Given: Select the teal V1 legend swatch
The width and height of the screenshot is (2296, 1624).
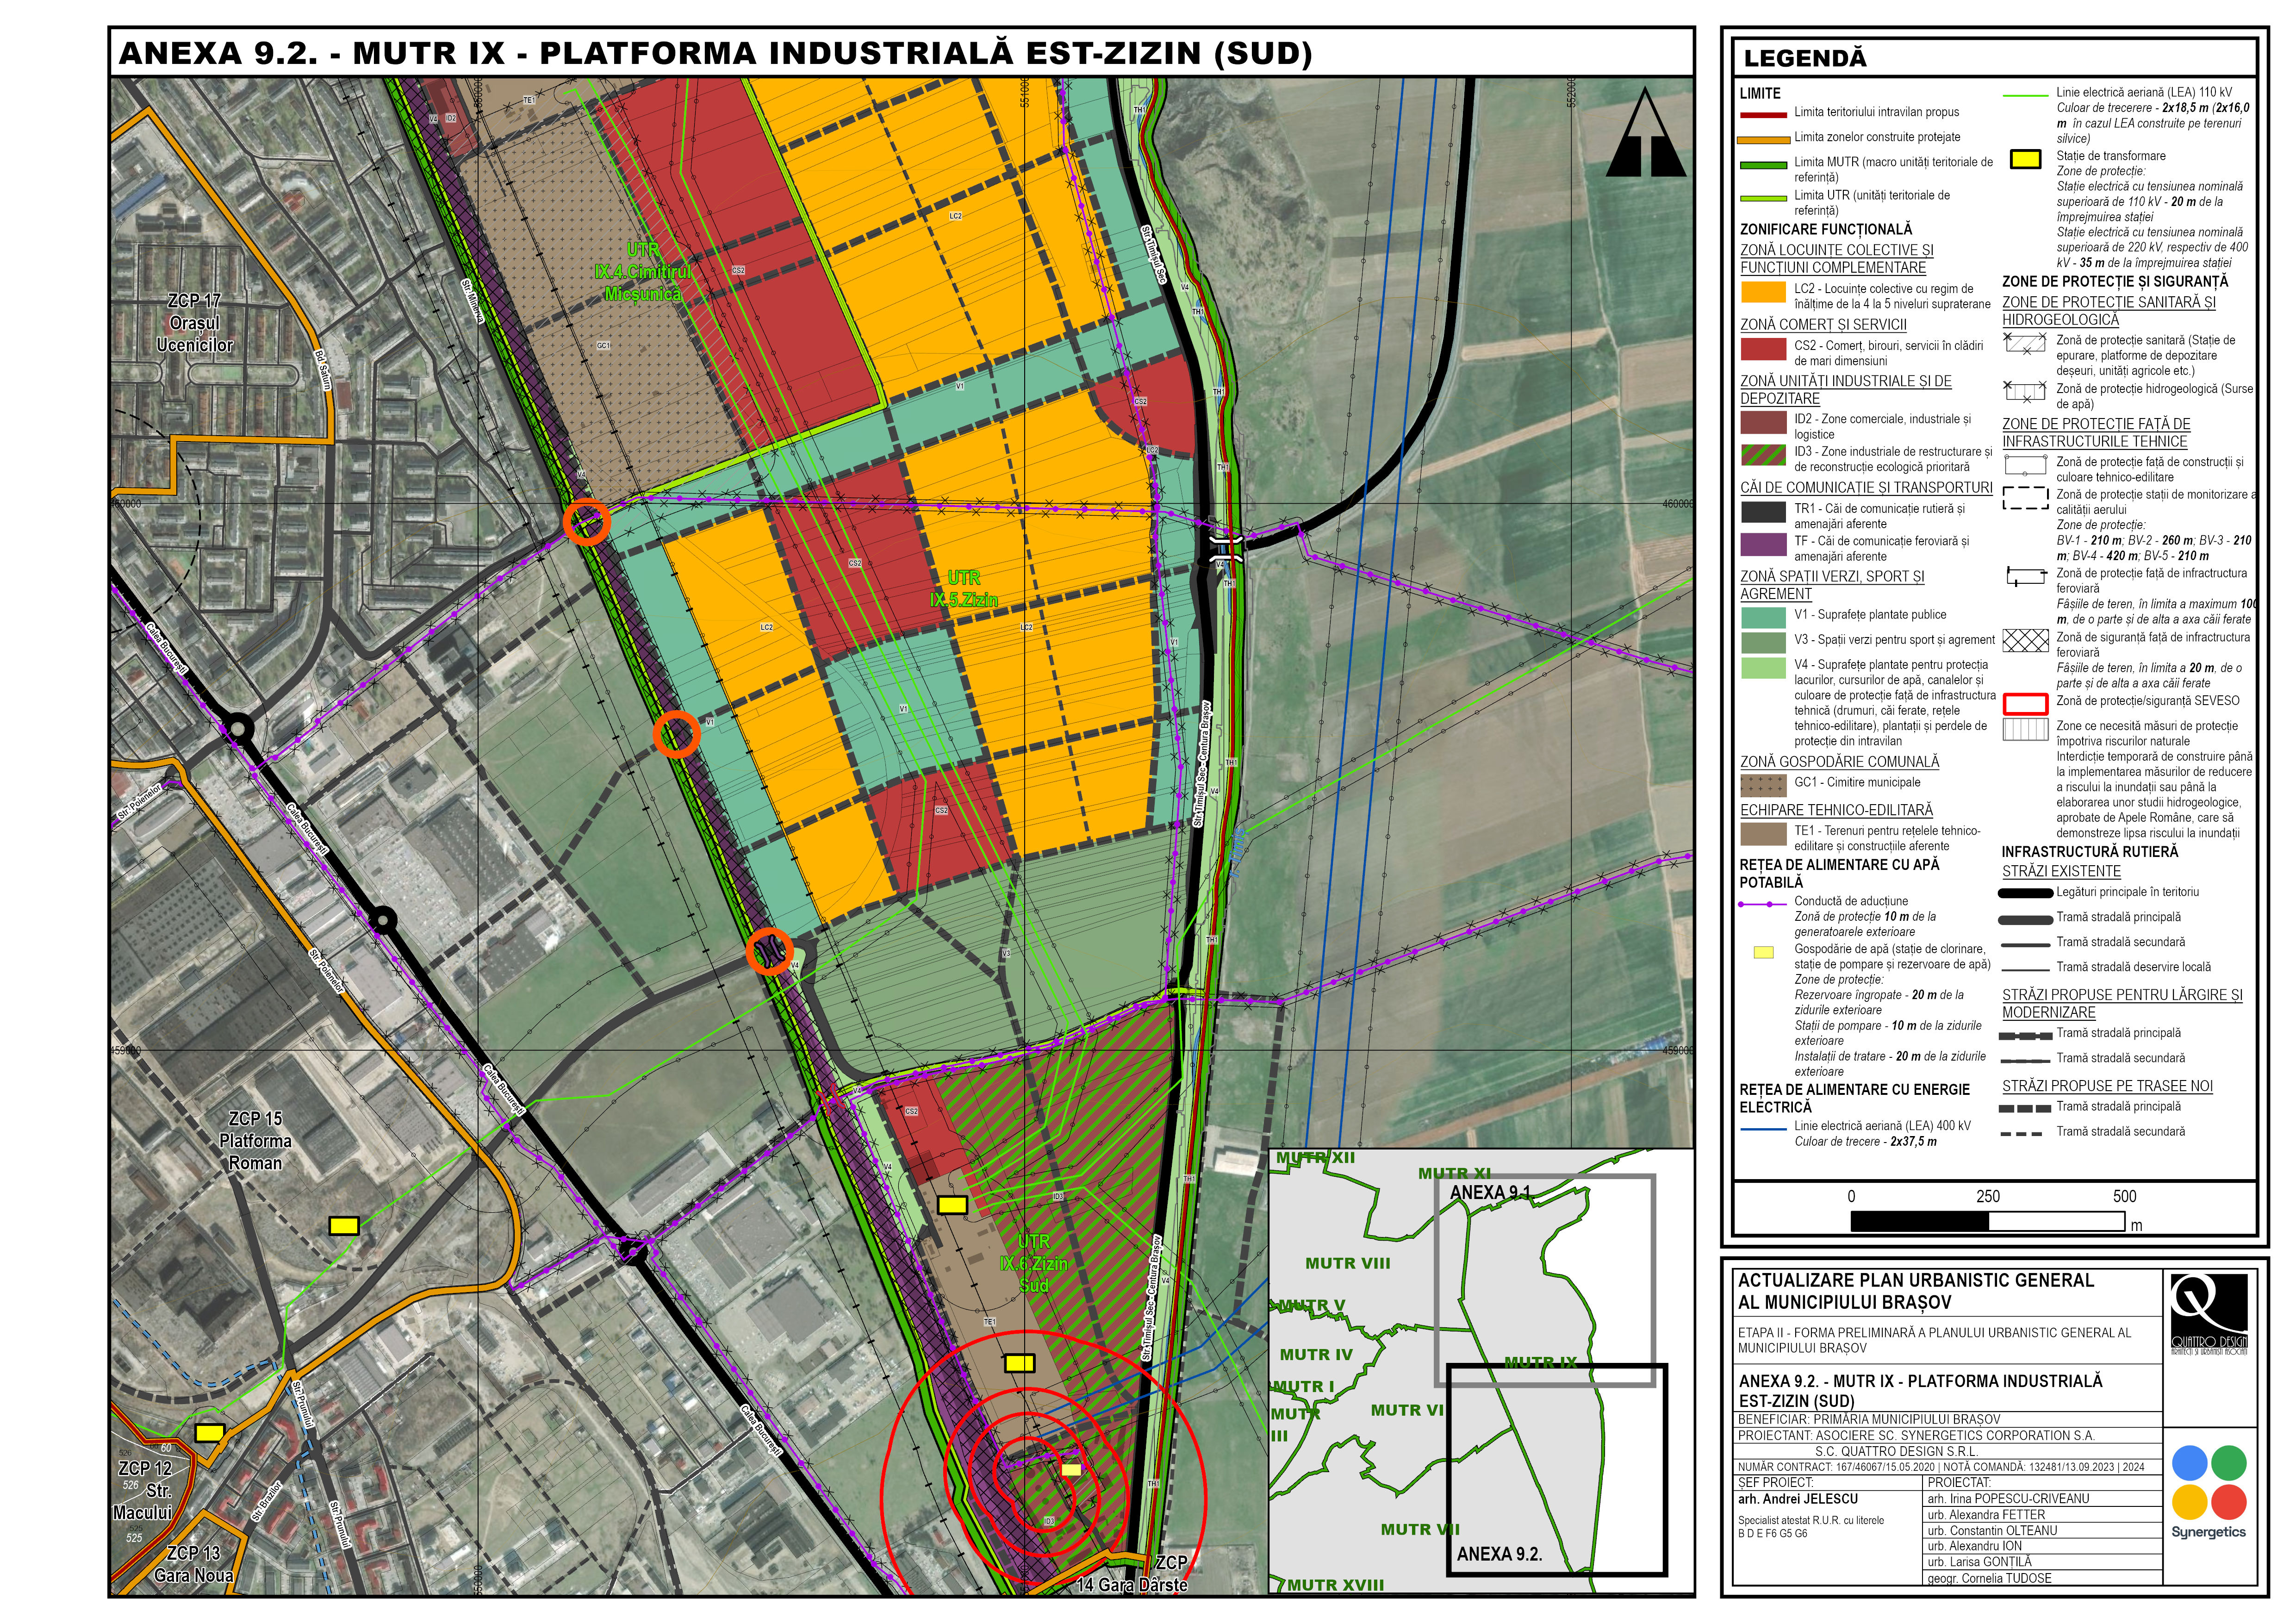Looking at the screenshot, I should 1762,618.
